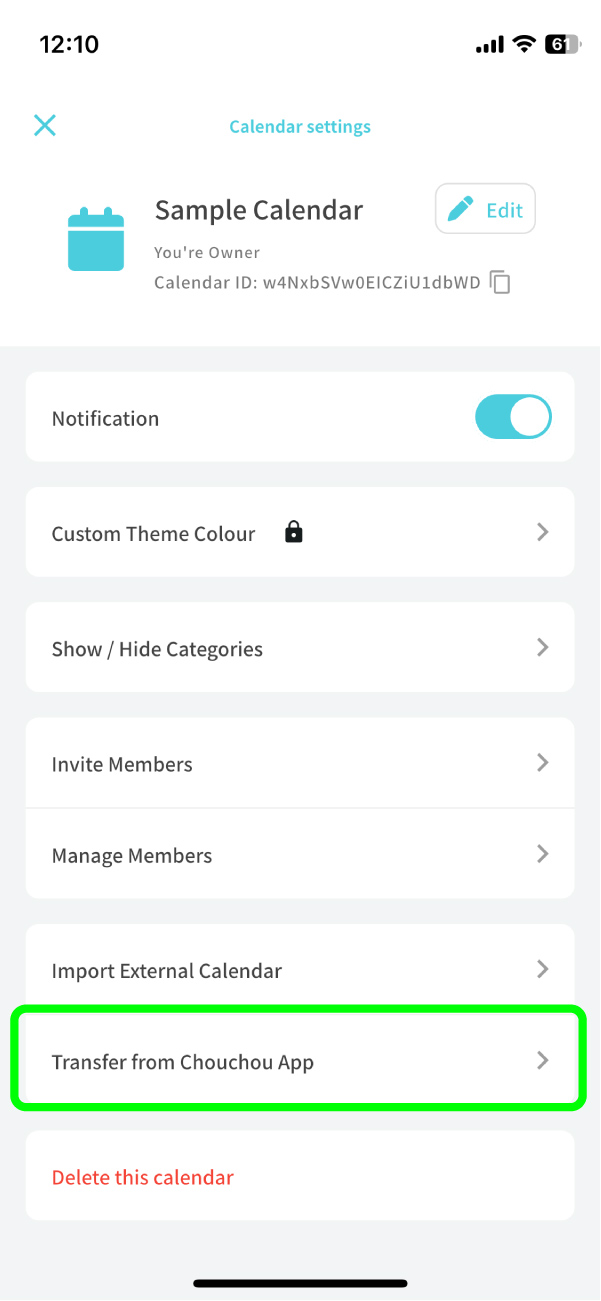
Task: Tap Delete this calendar
Action: (x=143, y=1177)
